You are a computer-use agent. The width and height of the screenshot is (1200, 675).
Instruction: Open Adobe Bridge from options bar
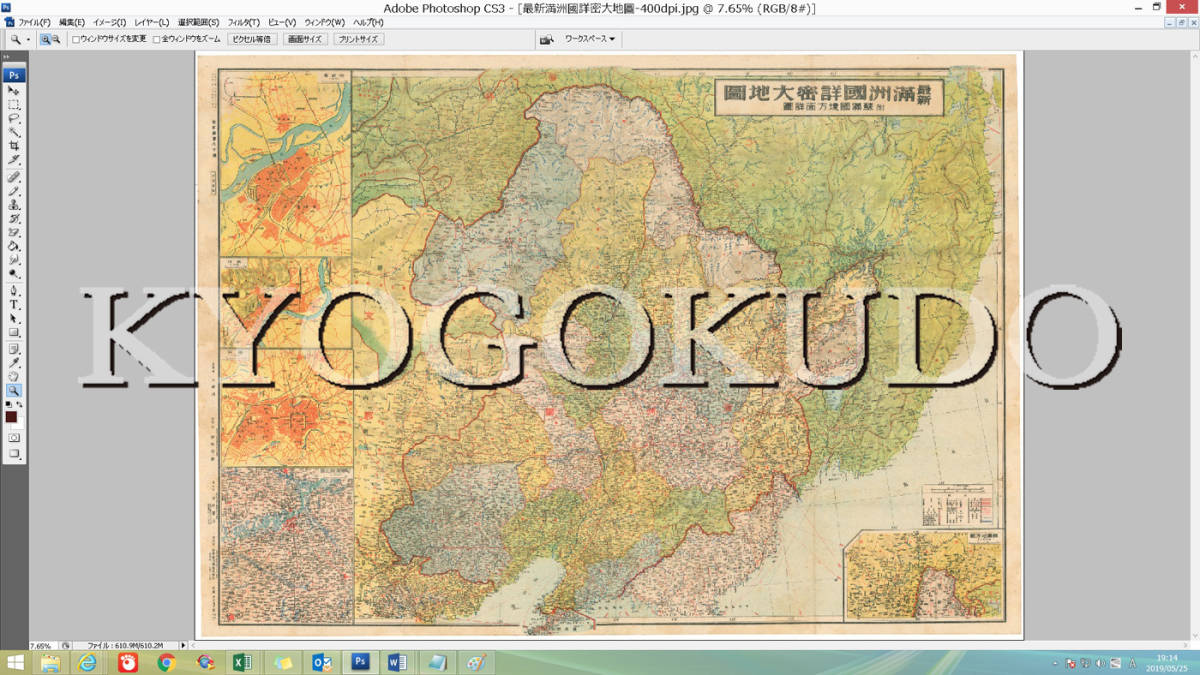click(547, 40)
